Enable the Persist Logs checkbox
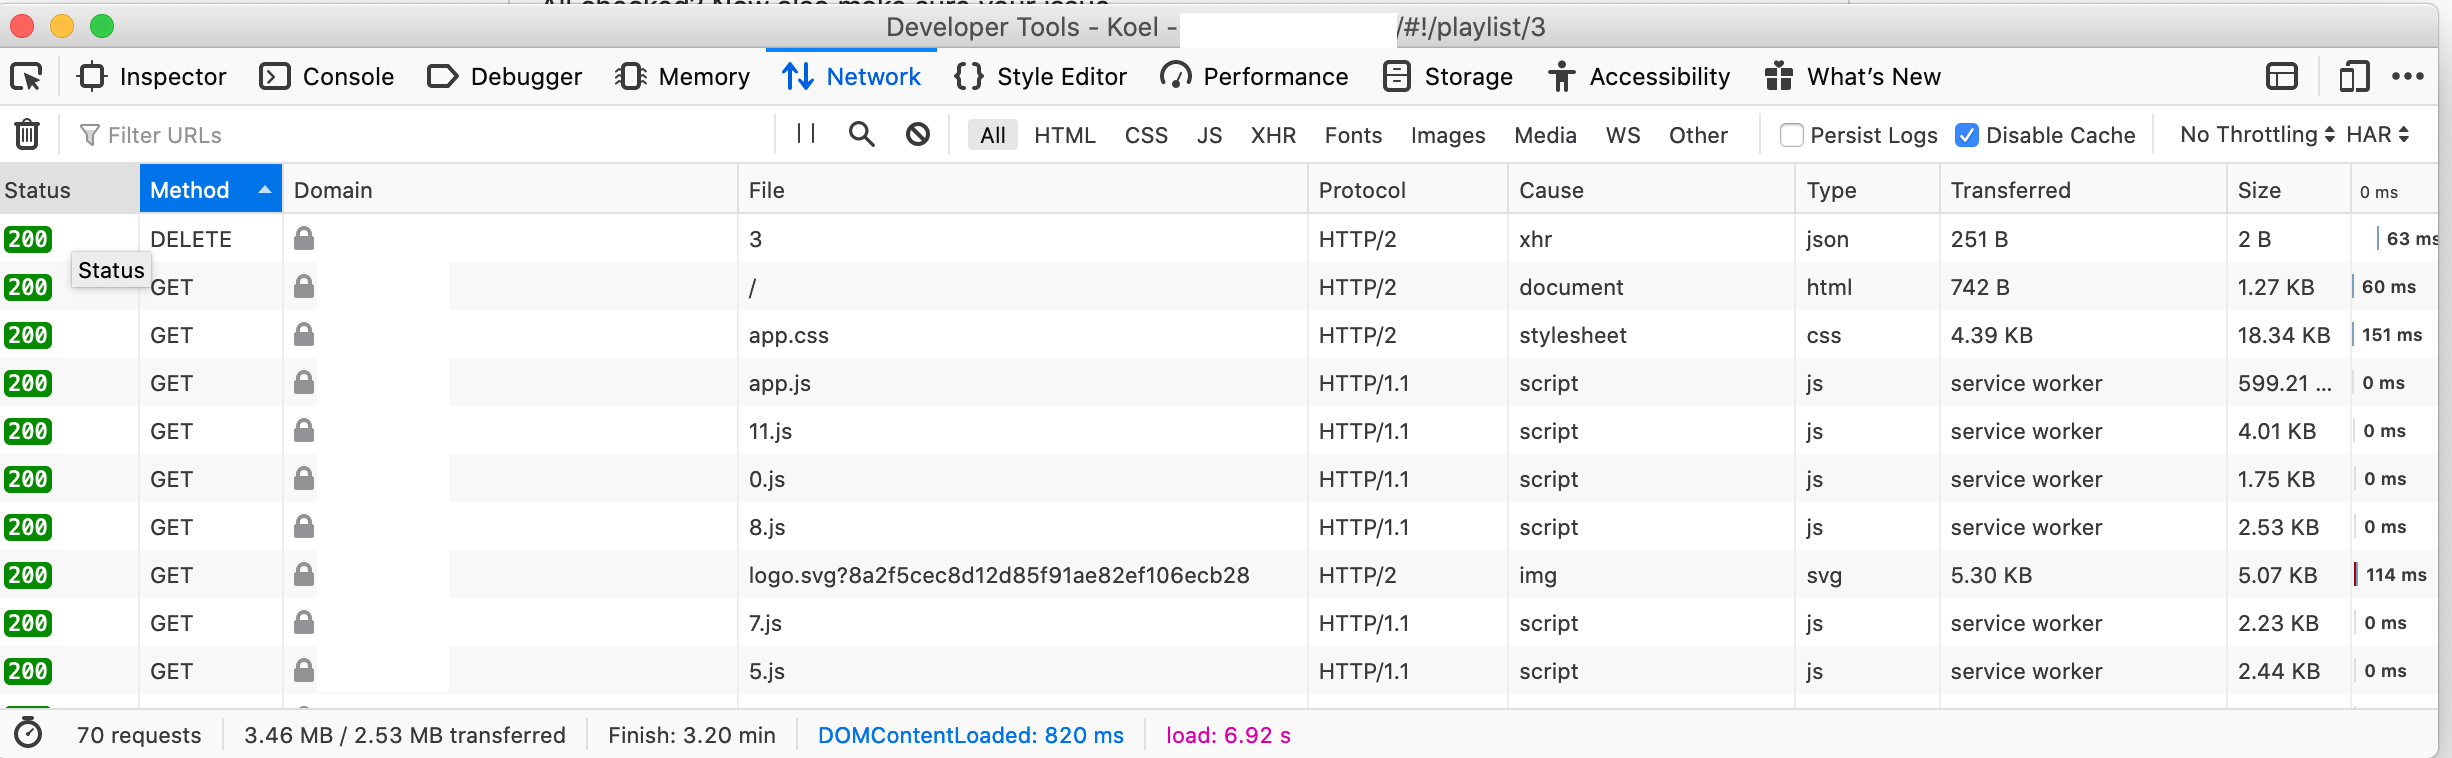2452x758 pixels. click(x=1791, y=135)
